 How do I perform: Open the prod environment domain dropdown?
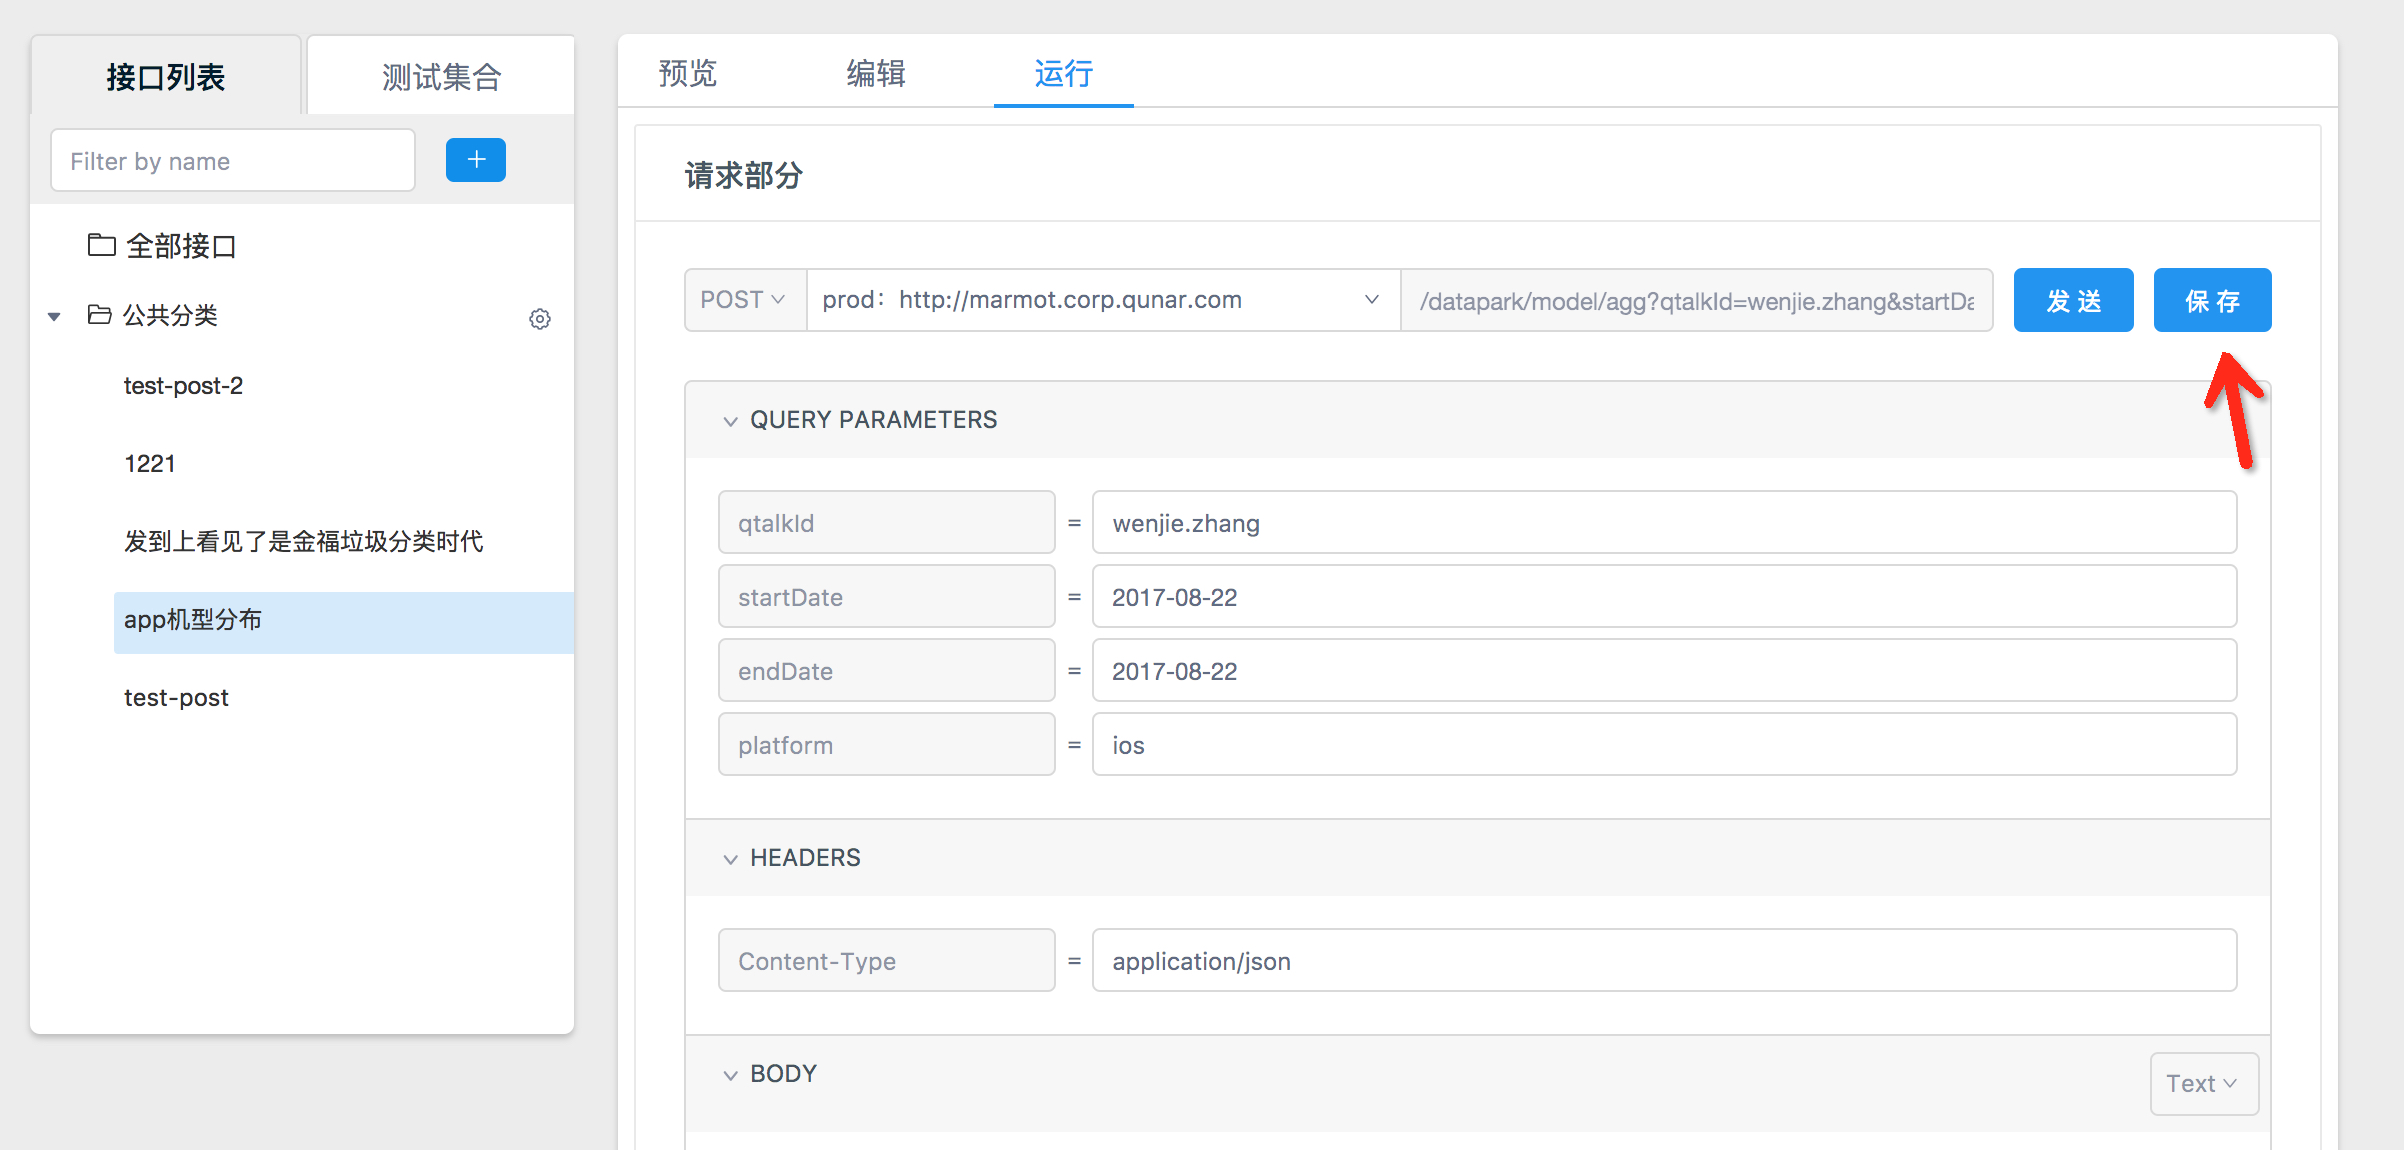click(x=1100, y=300)
